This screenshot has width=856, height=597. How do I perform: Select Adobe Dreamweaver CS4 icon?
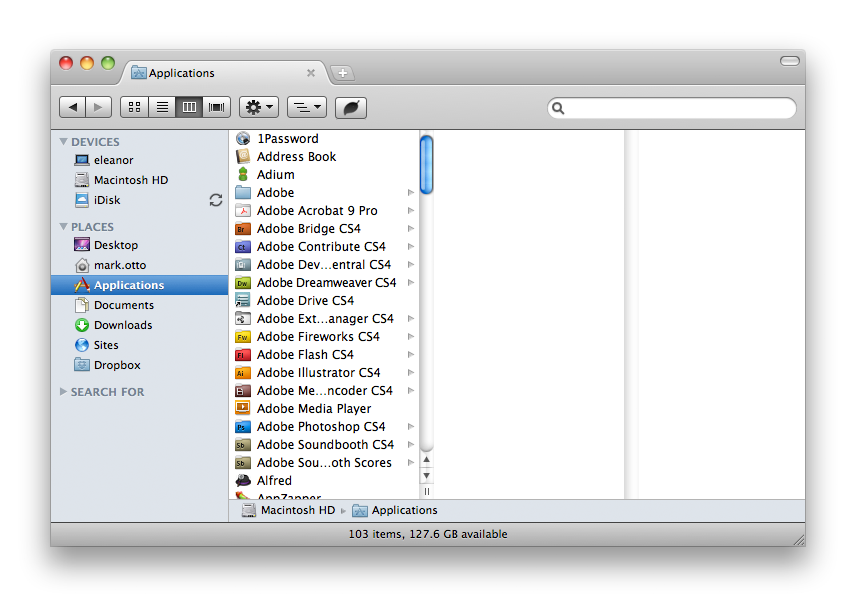(243, 283)
